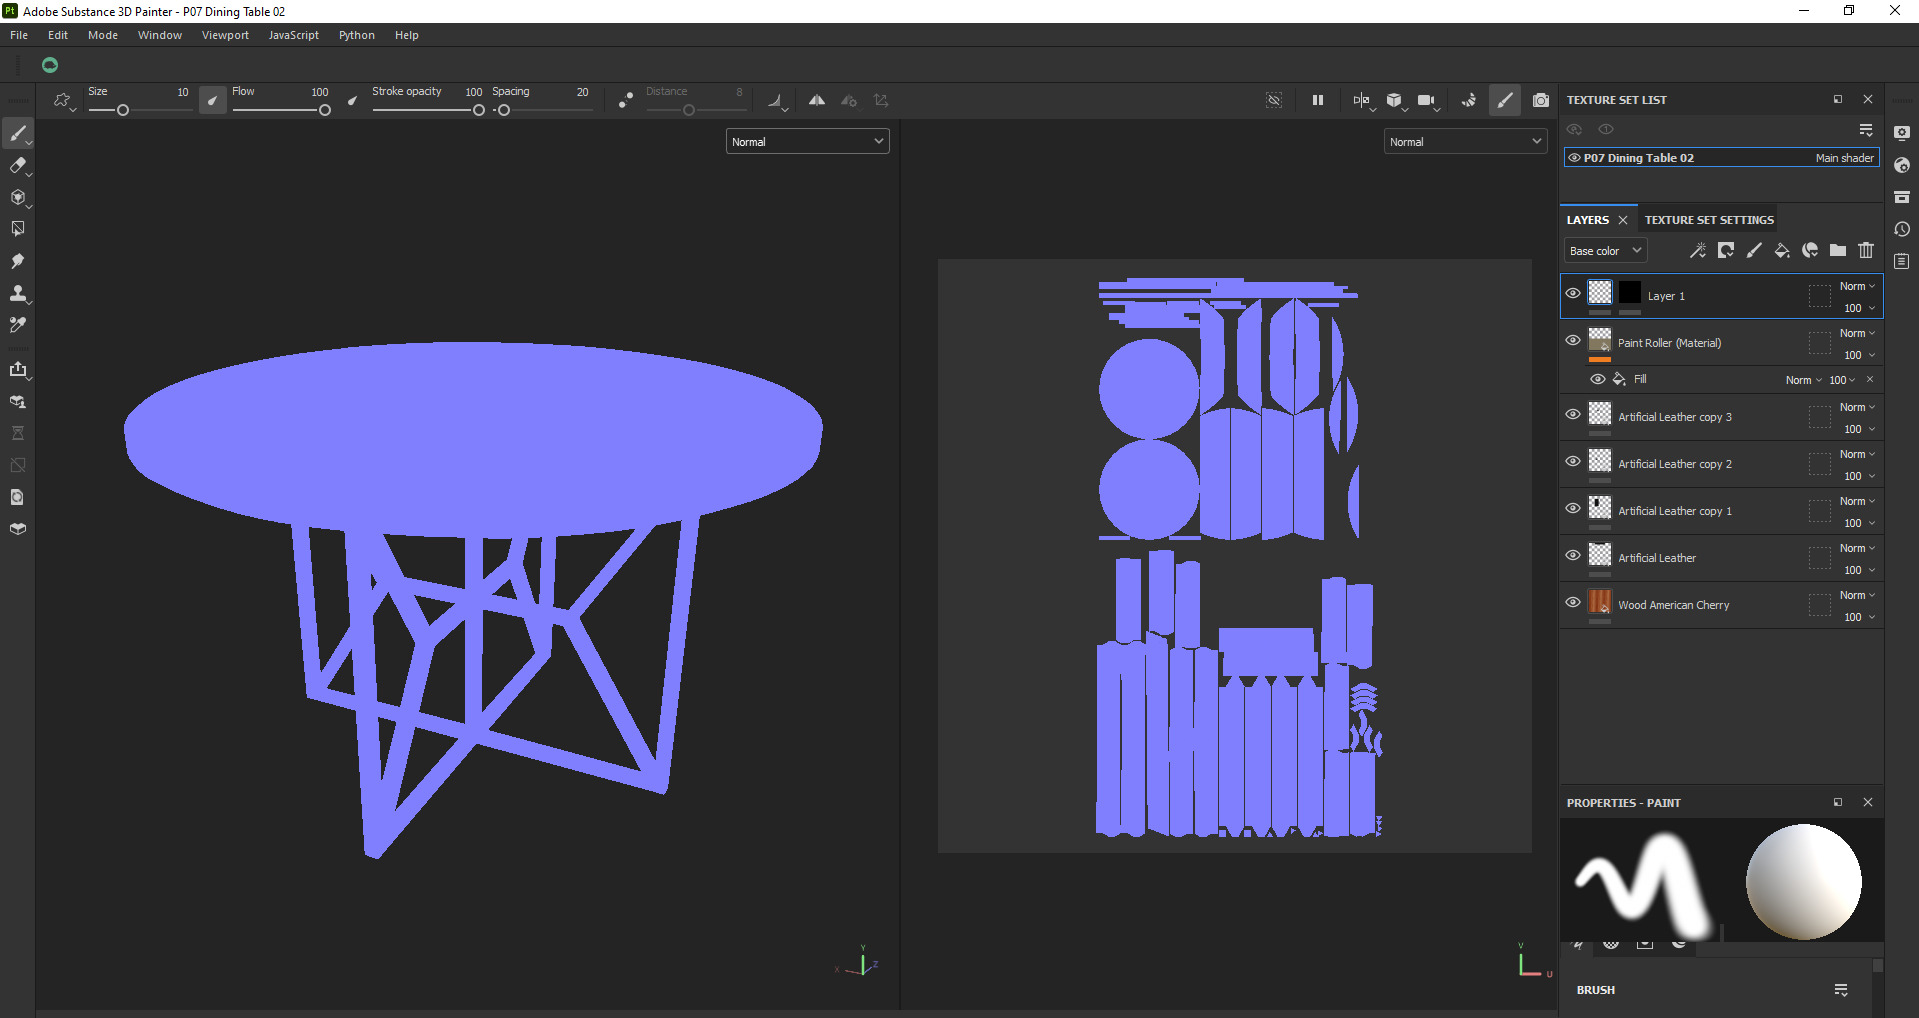The width and height of the screenshot is (1919, 1018).
Task: Select the Clone stamp tool
Action: [x=18, y=293]
